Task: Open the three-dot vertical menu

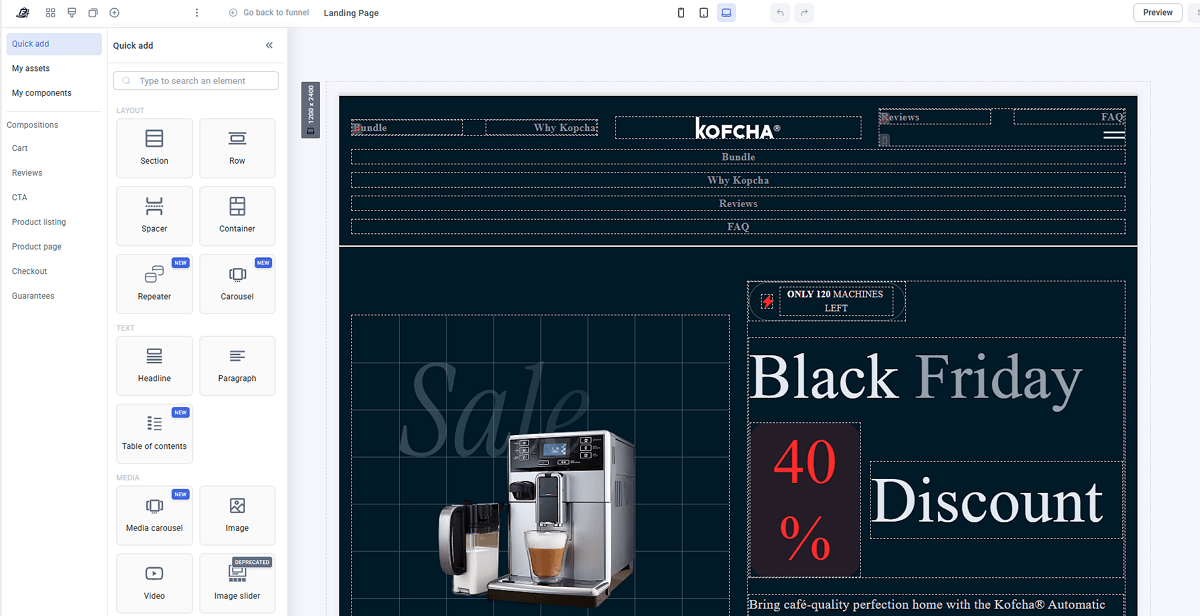Action: click(196, 13)
